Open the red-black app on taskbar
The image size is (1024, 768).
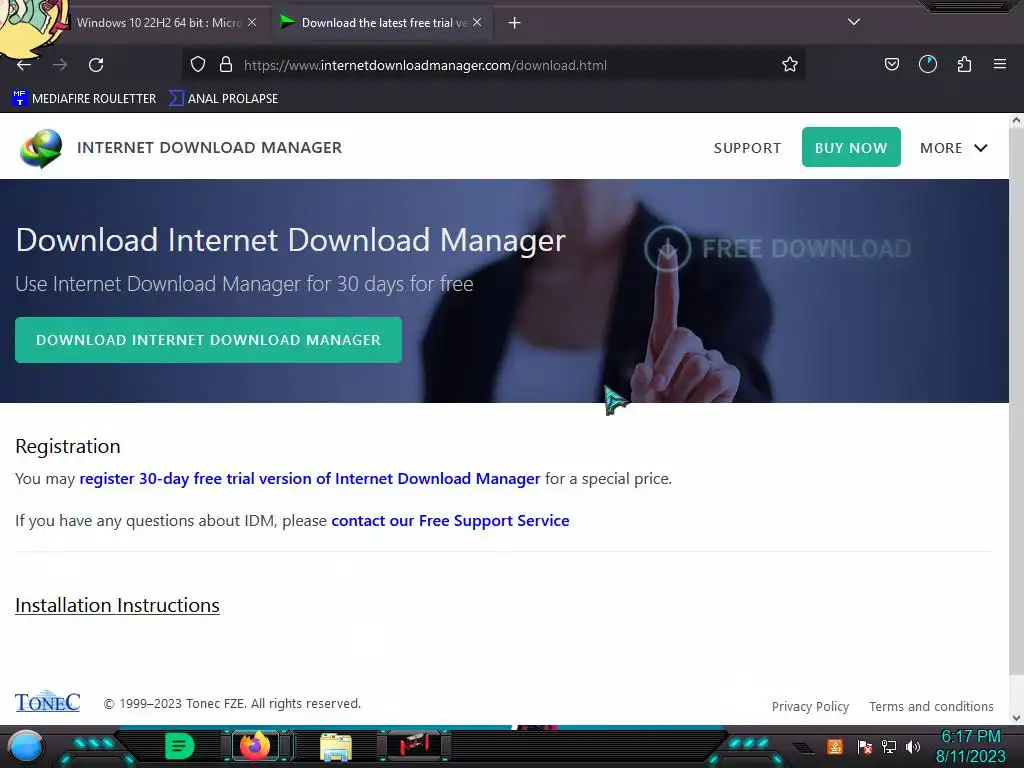pos(414,745)
